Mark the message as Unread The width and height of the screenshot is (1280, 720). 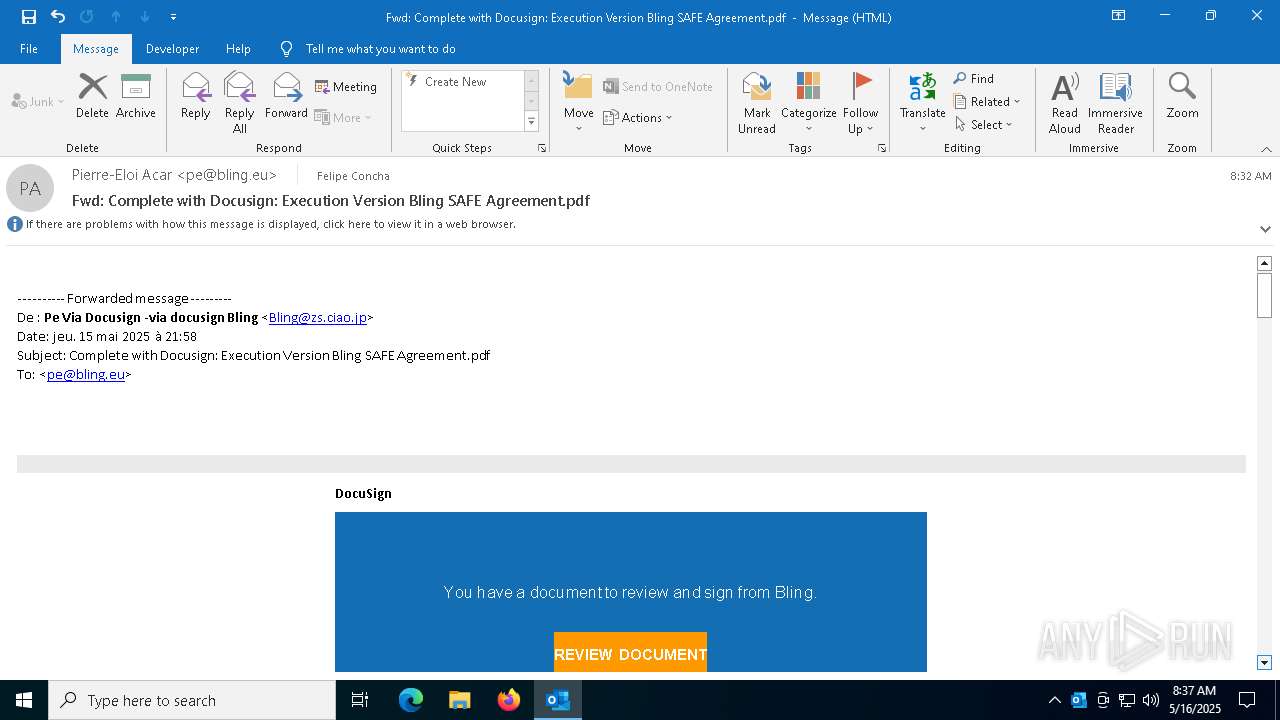click(757, 102)
